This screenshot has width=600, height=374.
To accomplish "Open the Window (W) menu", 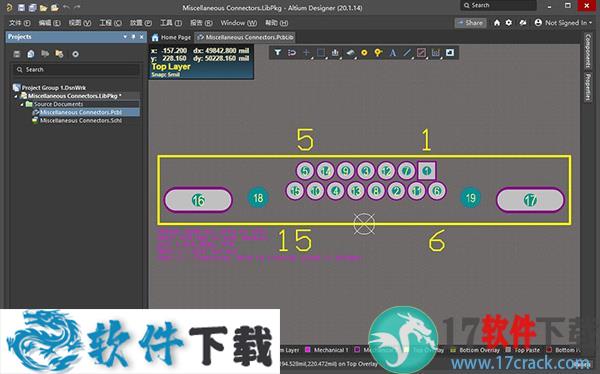I will click(x=238, y=23).
